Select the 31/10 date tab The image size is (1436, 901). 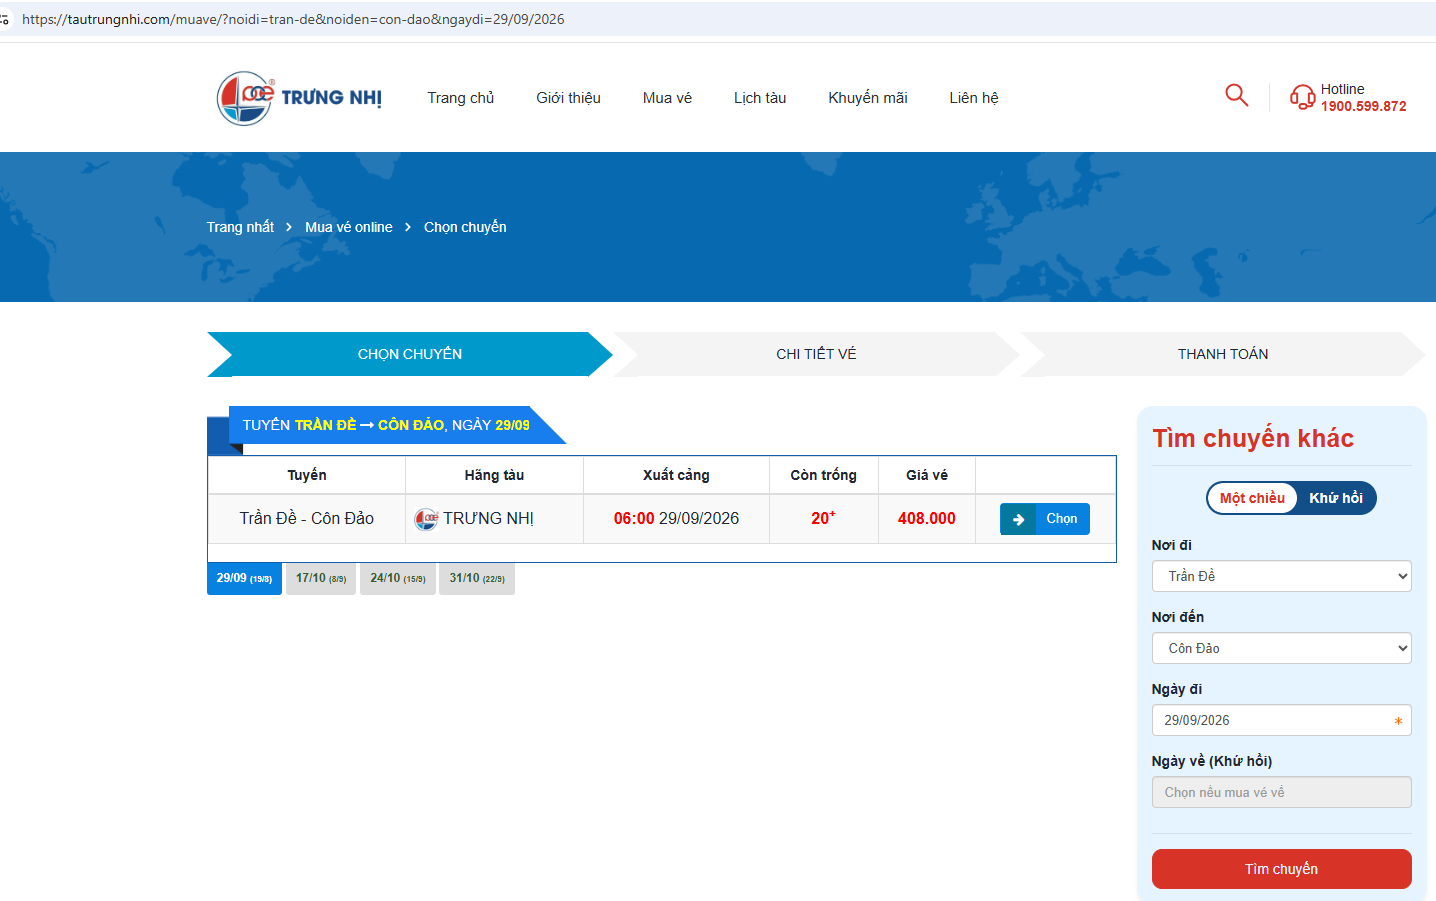pyautogui.click(x=477, y=579)
